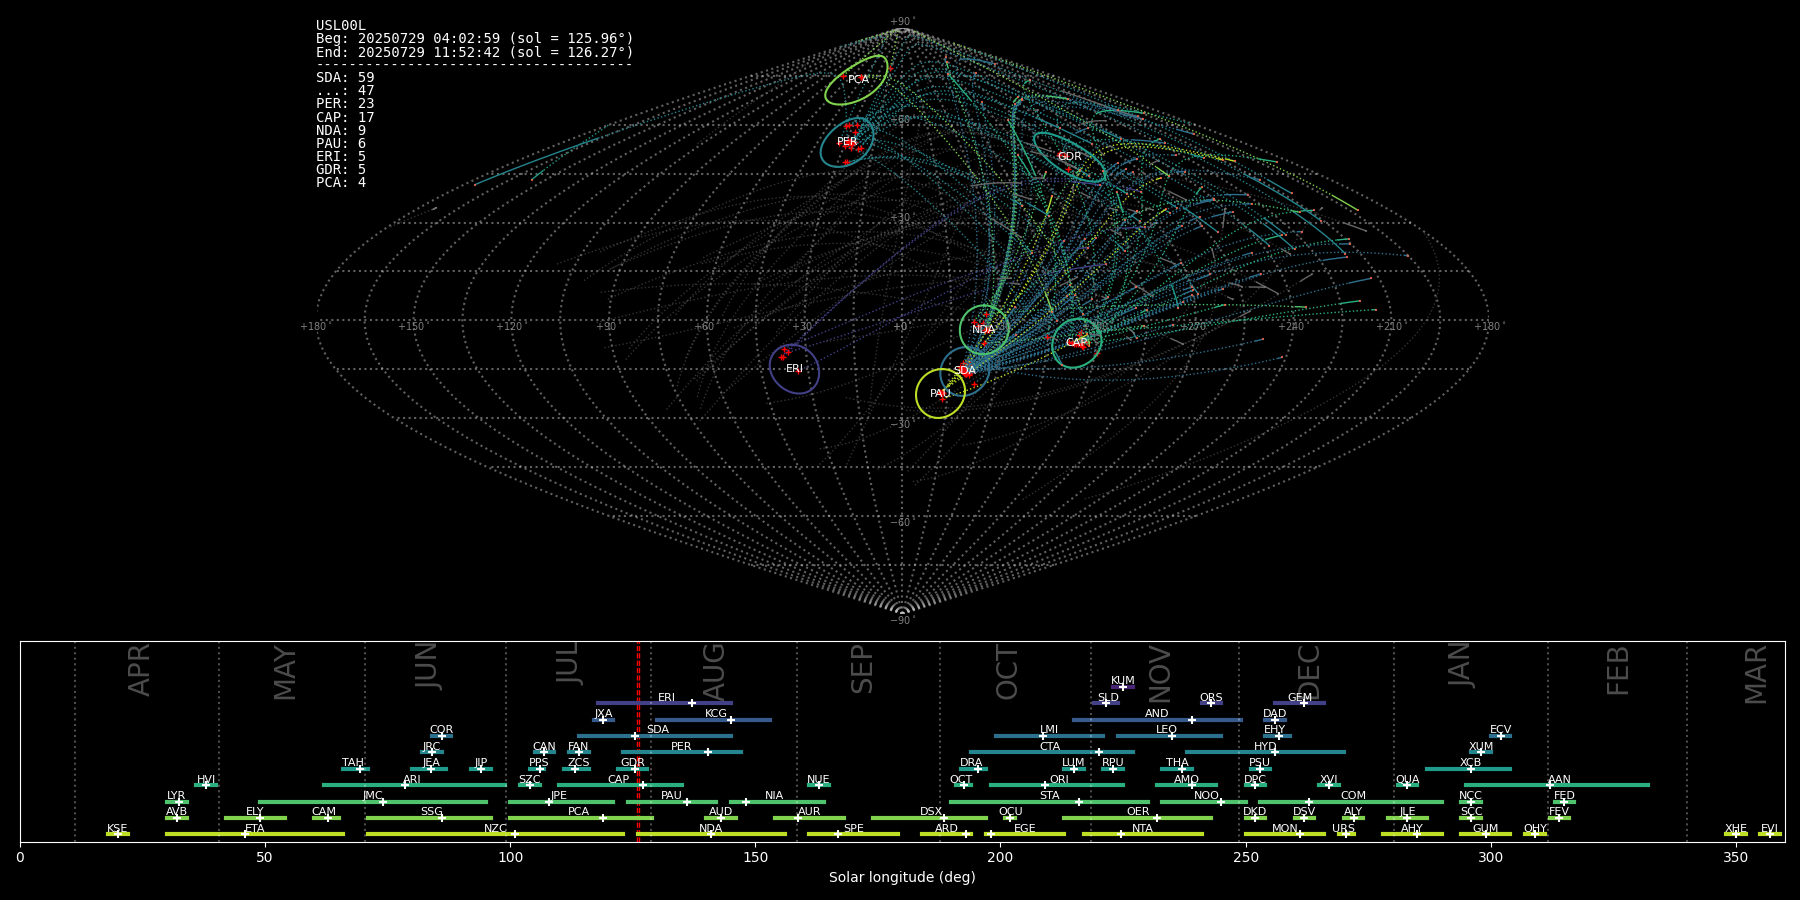Click the 'Solar longitude (deg)' axis label
This screenshot has width=1800, height=900.
point(902,877)
